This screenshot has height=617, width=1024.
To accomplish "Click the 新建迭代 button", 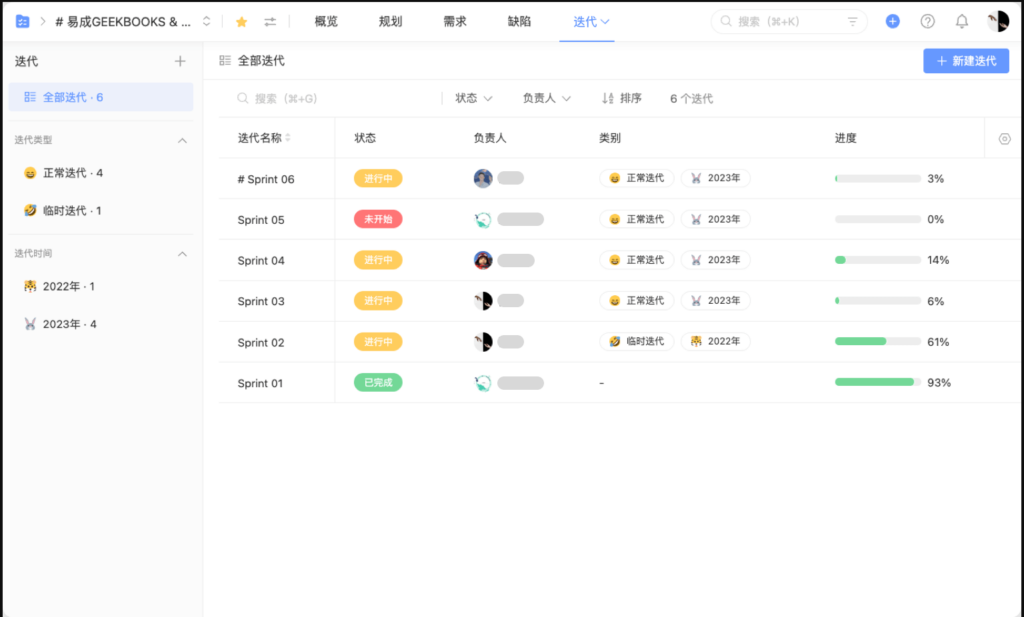I will click(965, 61).
